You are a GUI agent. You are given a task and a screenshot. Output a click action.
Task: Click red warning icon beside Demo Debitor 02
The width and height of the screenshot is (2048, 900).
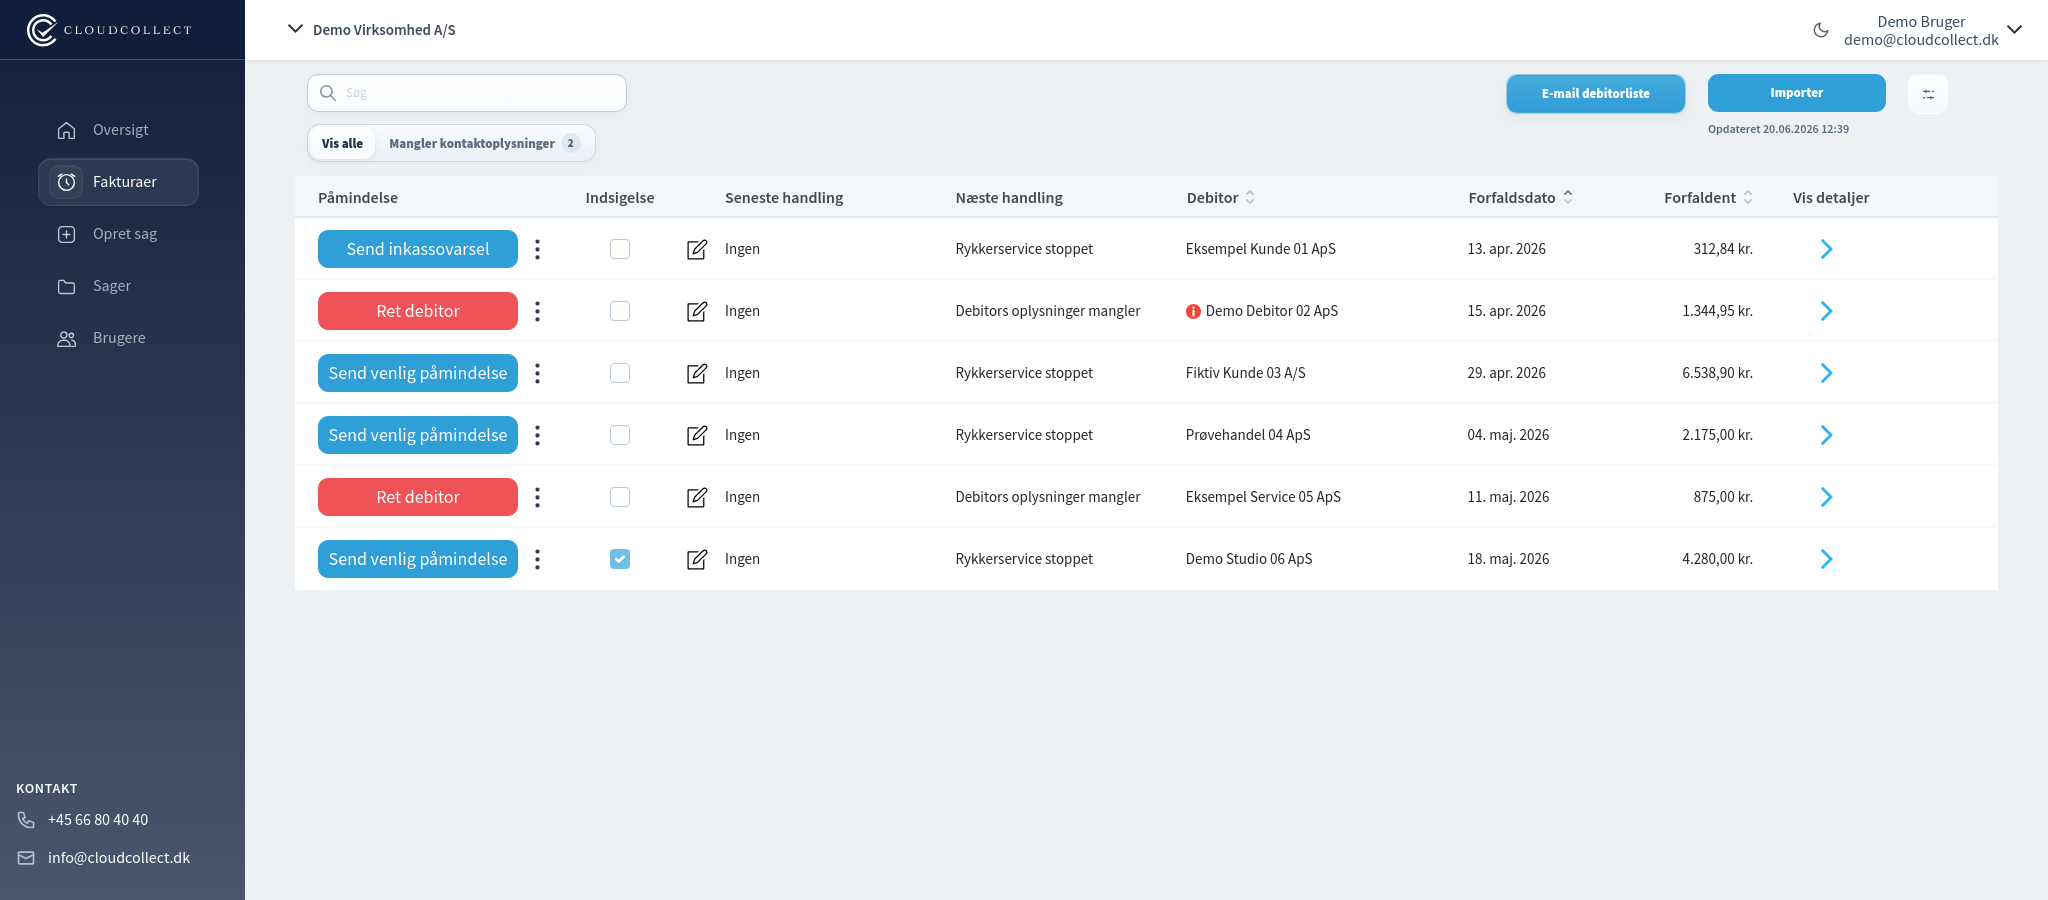[x=1193, y=311]
